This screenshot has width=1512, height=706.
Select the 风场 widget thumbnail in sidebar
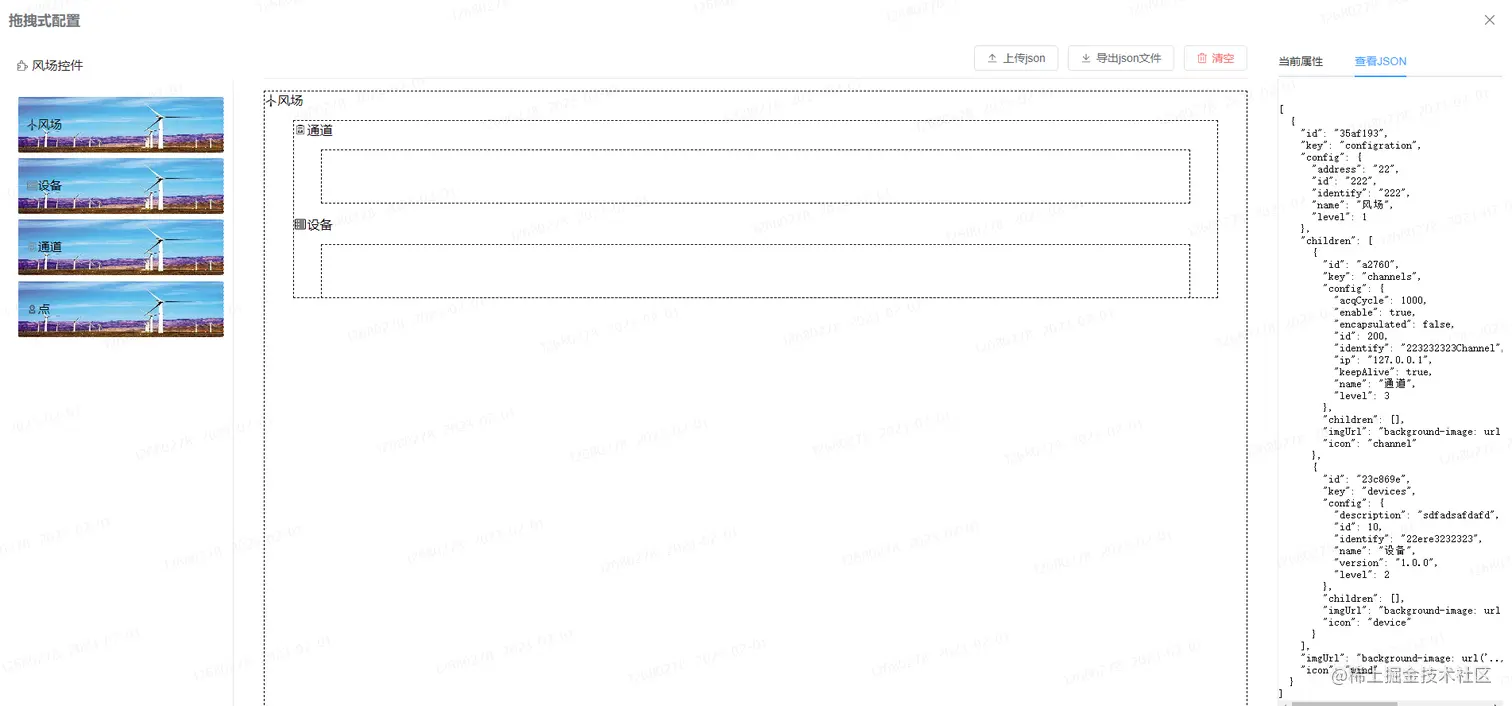click(x=121, y=124)
